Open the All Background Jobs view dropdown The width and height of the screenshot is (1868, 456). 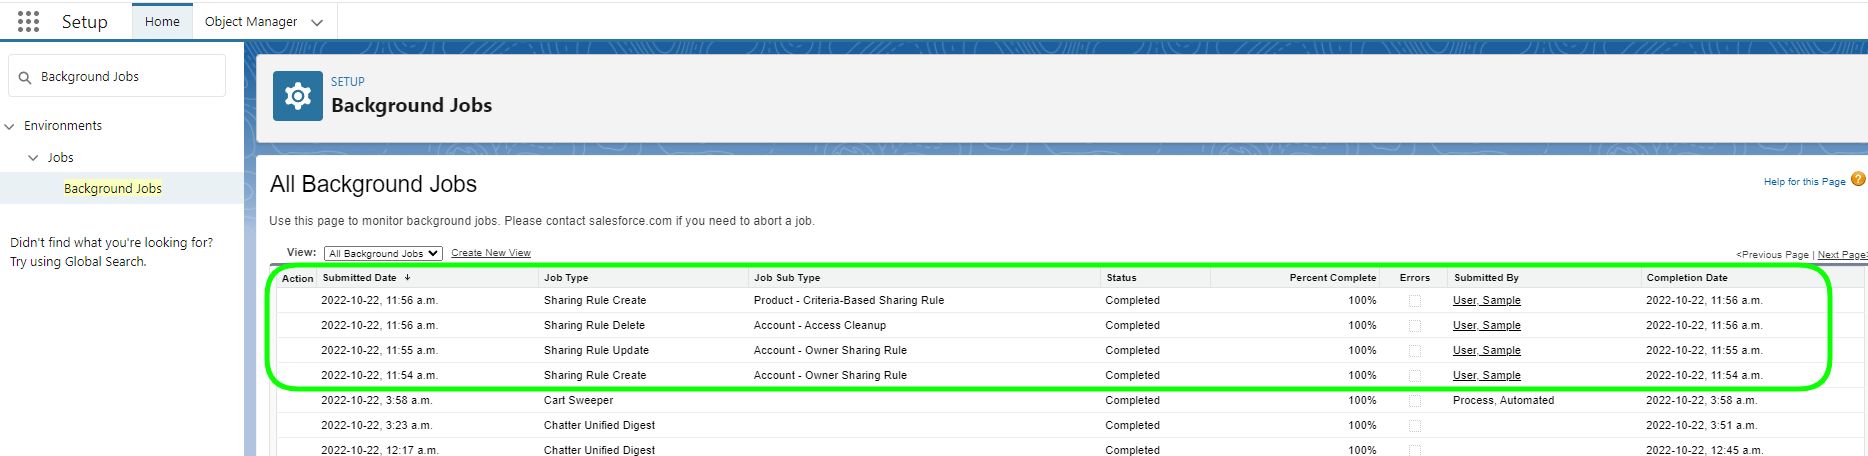383,254
